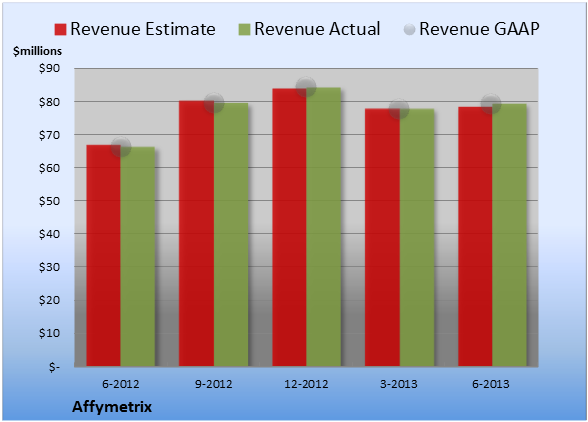Click the '$90' y-axis value
The height and width of the screenshot is (422, 588).
coord(49,69)
